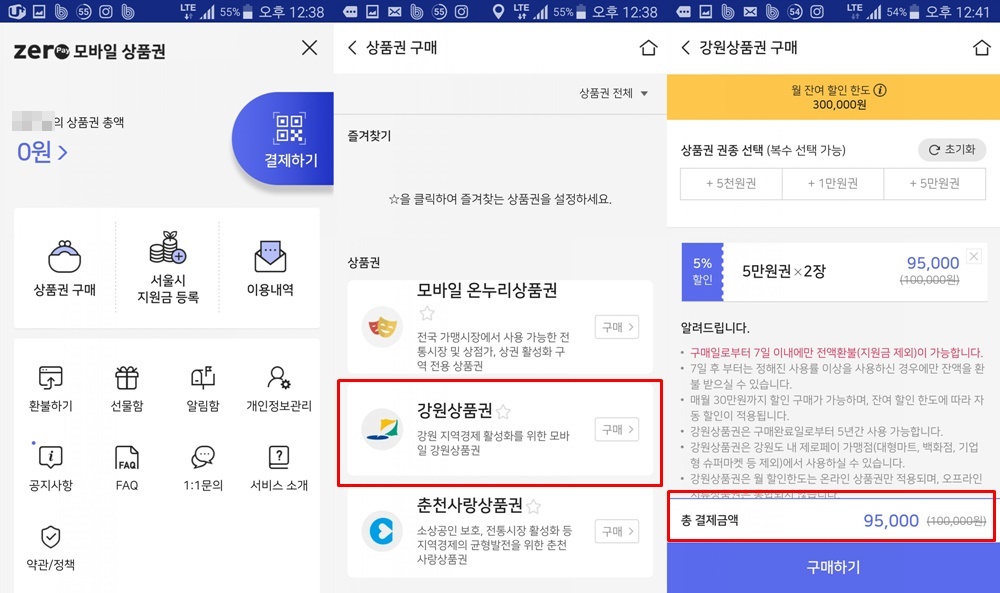Tap mail notification in middle status bar
The width and height of the screenshot is (1000, 593).
[395, 11]
